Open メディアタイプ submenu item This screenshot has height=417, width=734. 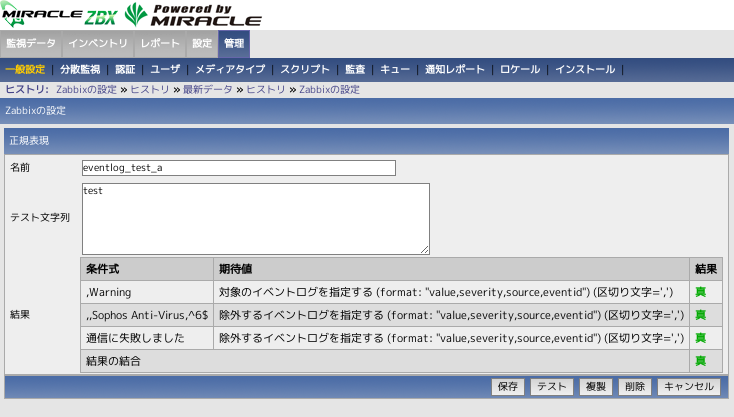click(230, 70)
